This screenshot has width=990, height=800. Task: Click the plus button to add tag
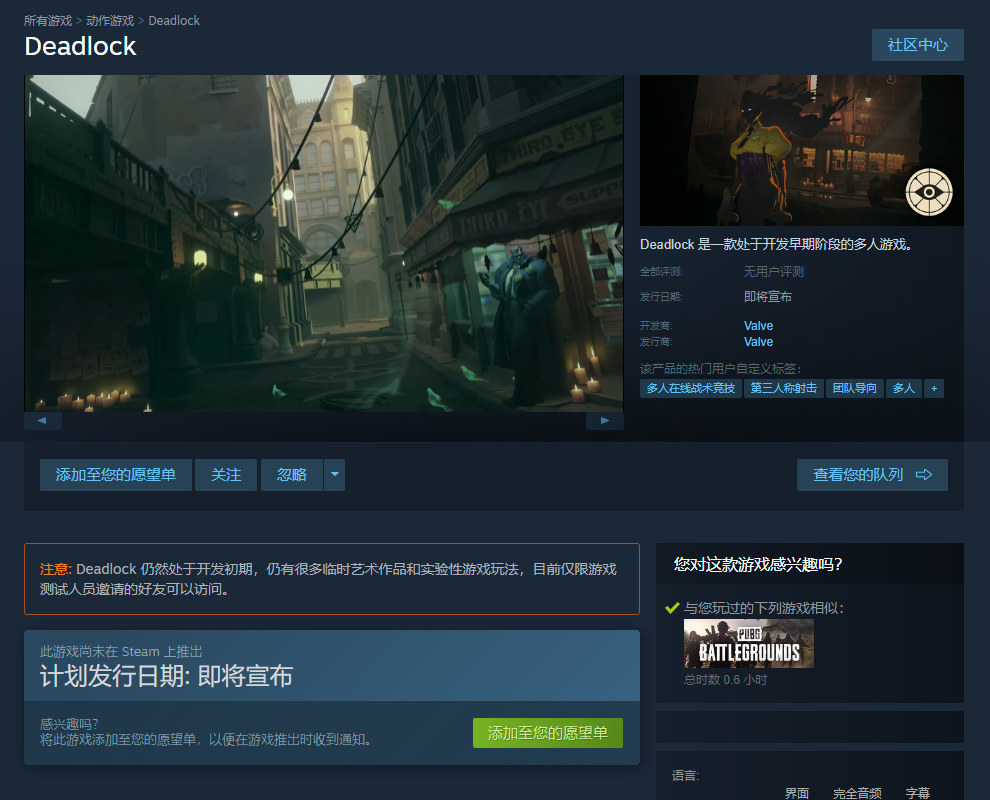(x=934, y=388)
